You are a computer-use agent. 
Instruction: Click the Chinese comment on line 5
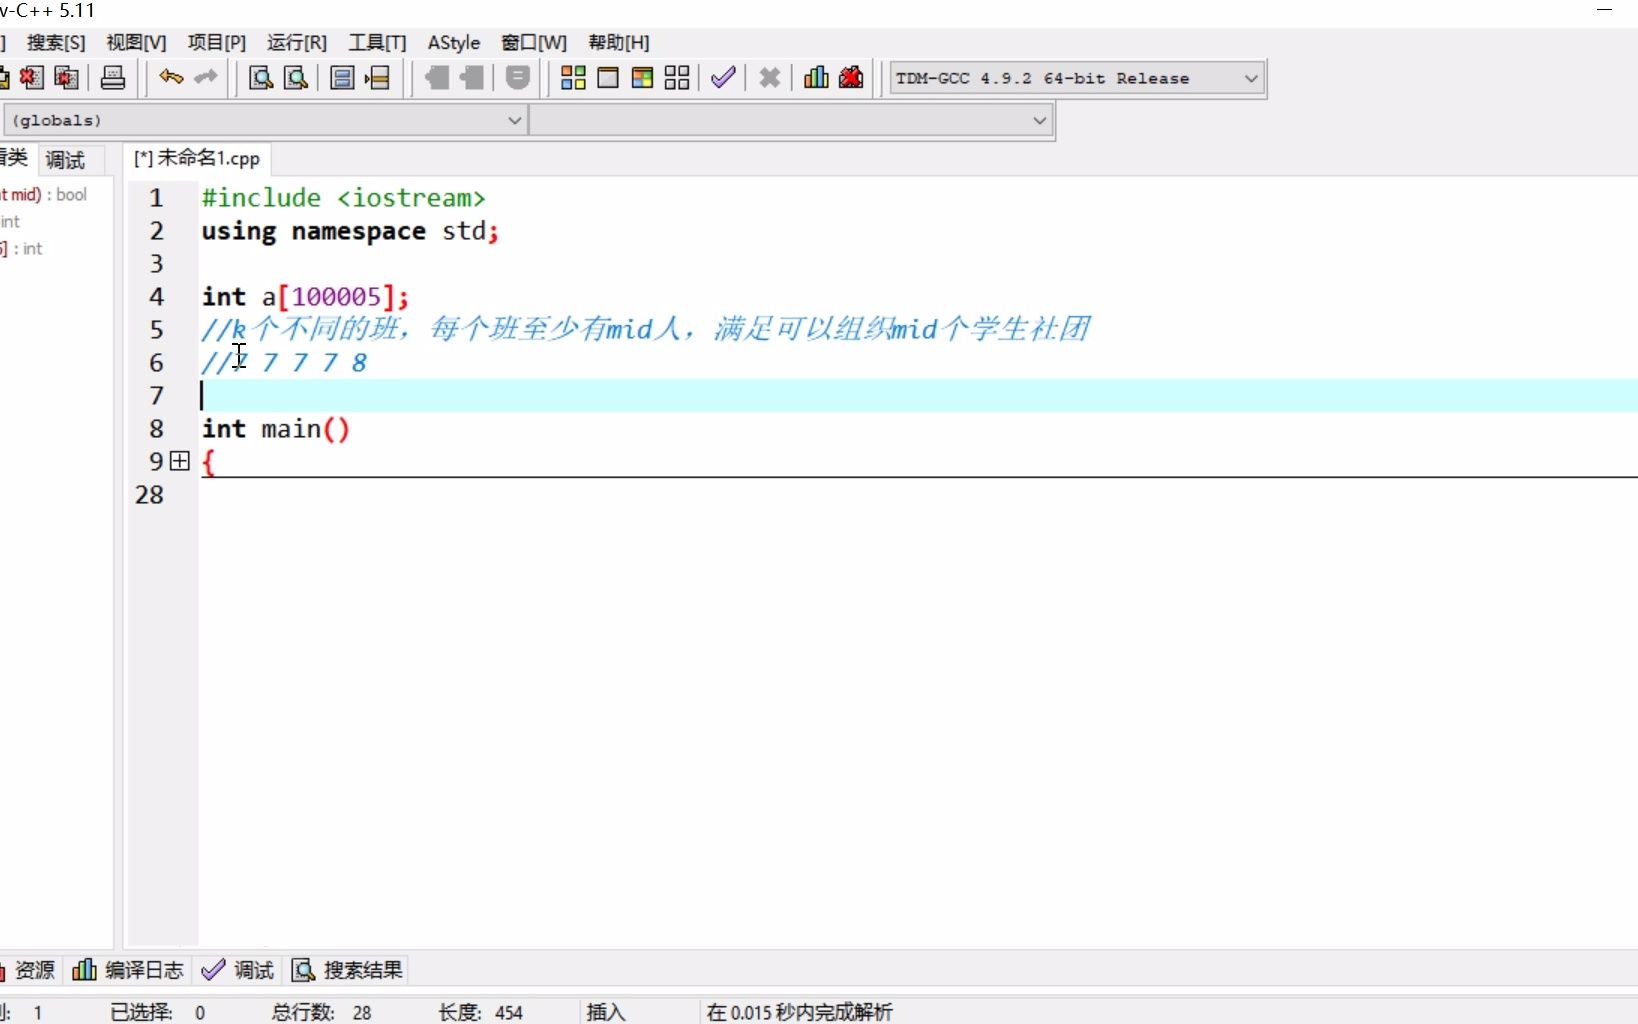coord(645,329)
